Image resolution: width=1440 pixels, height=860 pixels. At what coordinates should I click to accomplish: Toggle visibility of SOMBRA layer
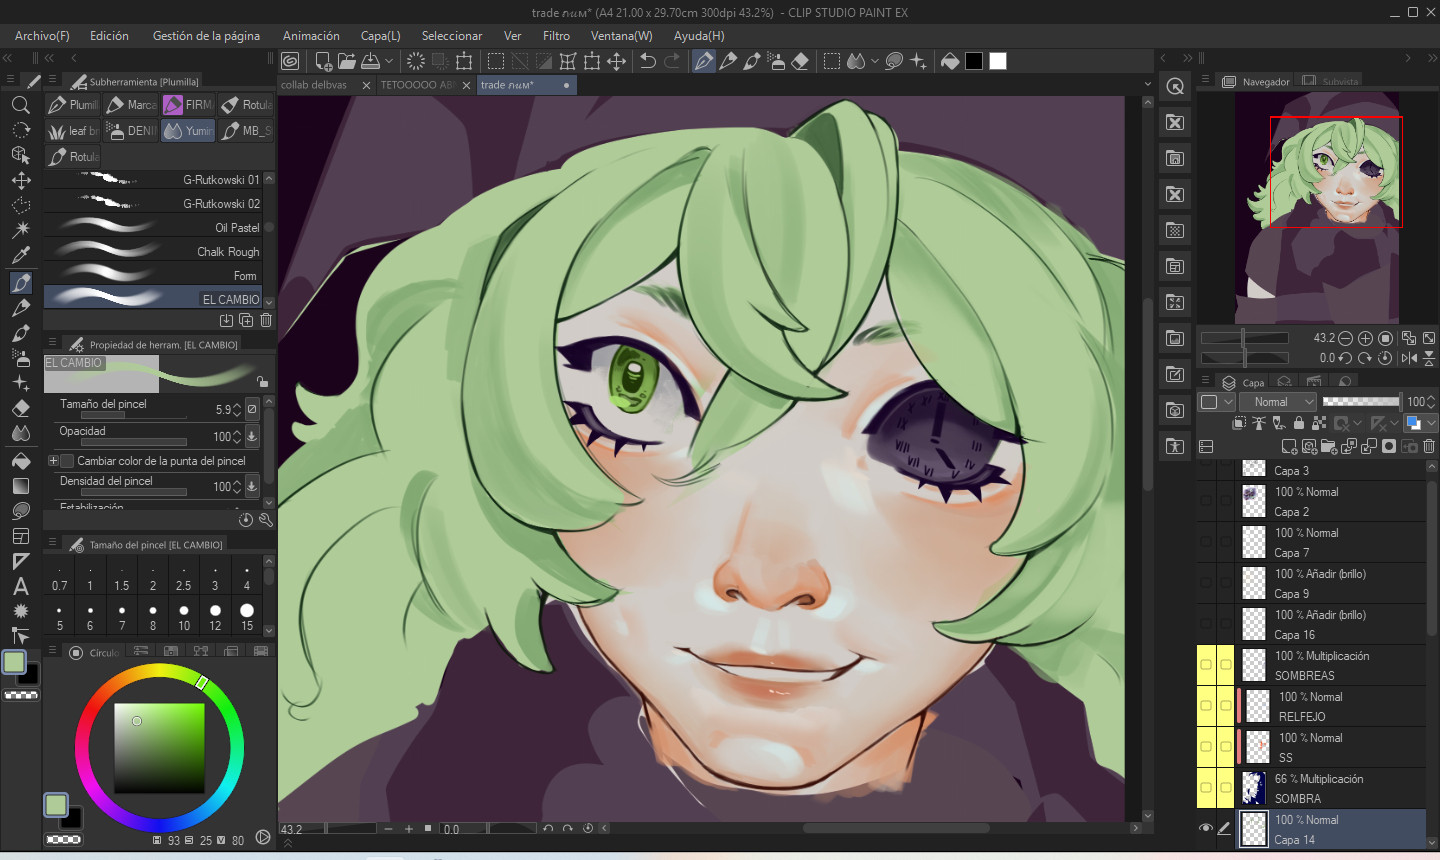(1206, 788)
